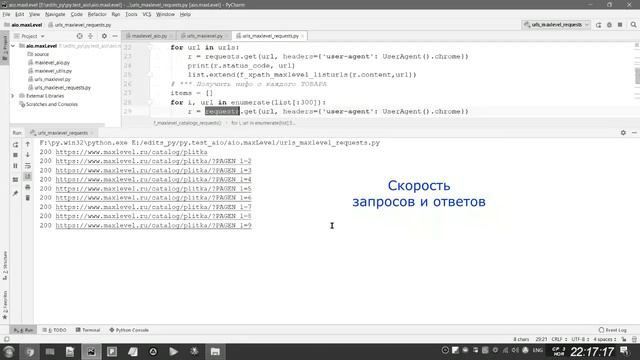Click the UTF-8 encoding in status bar

(580, 339)
